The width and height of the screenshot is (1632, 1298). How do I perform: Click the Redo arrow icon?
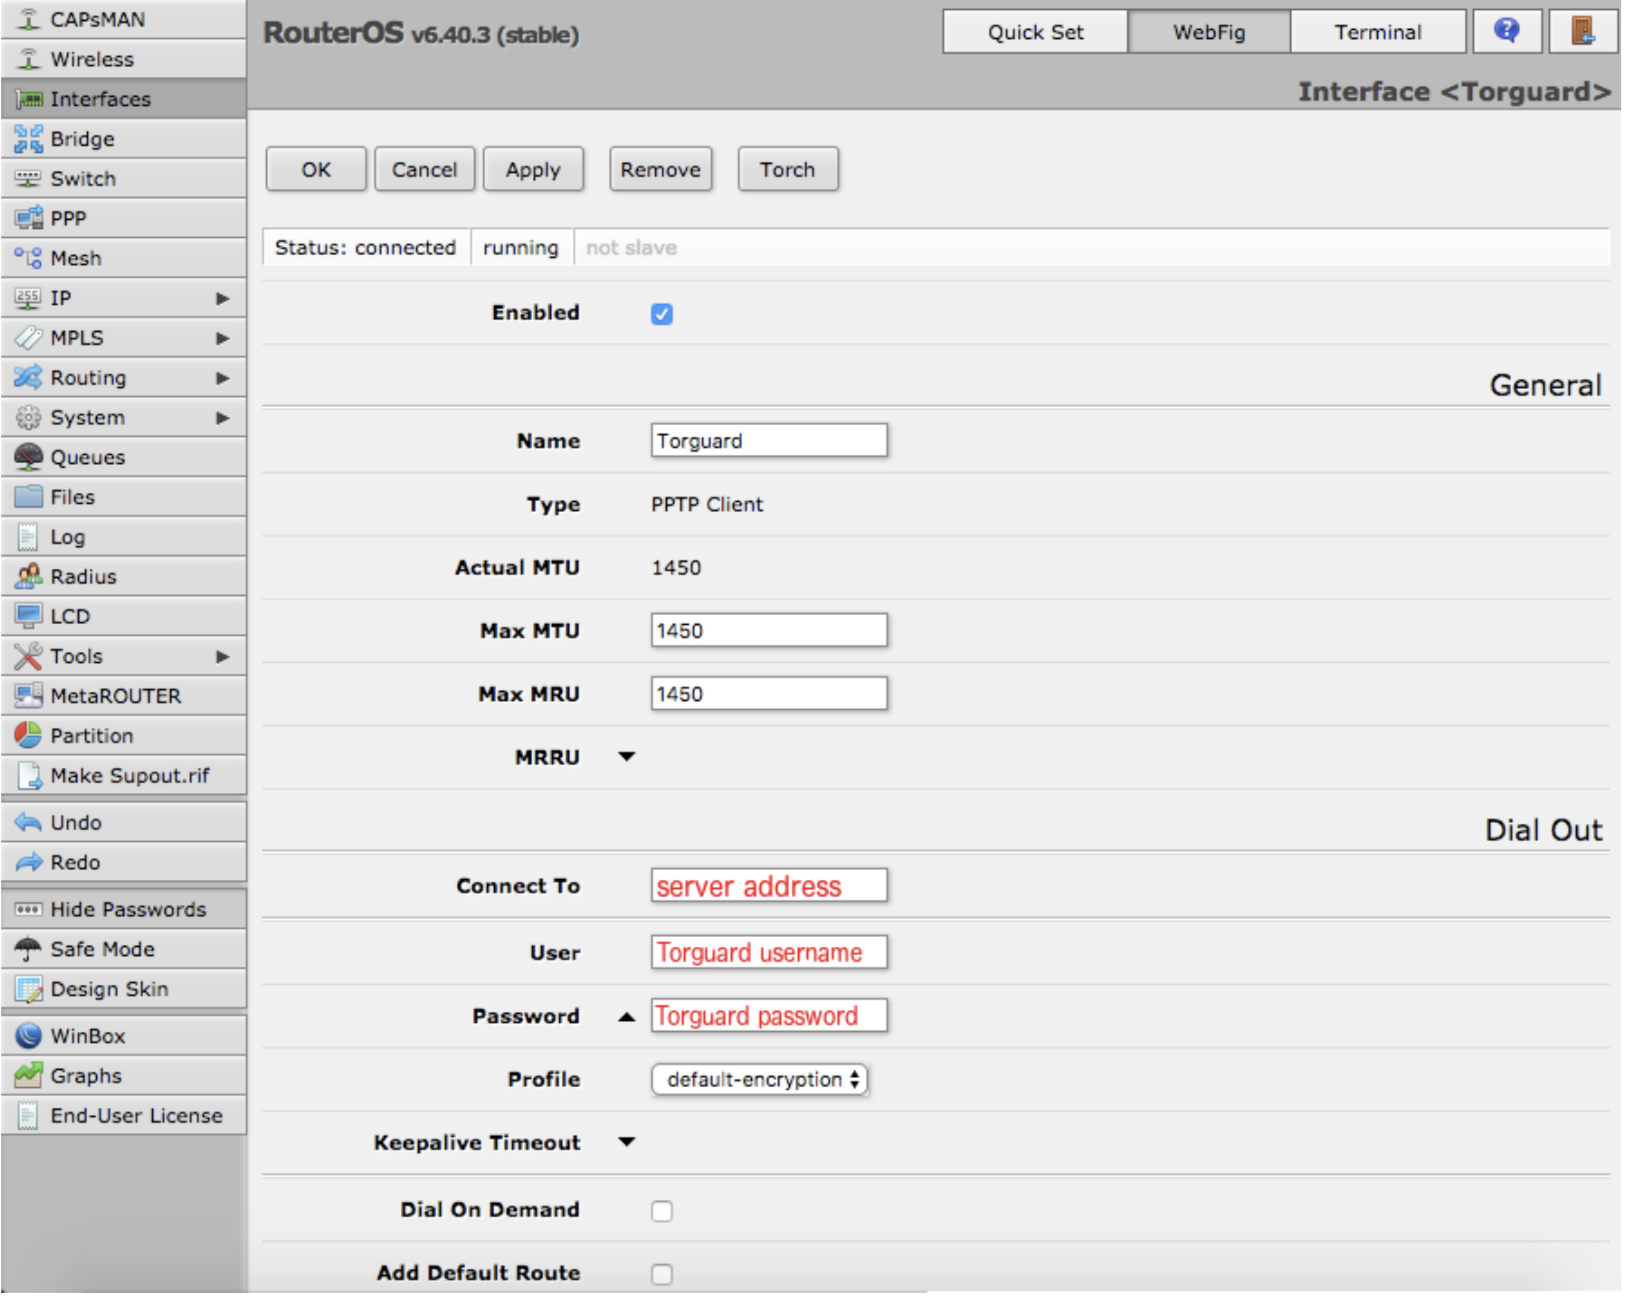[29, 862]
